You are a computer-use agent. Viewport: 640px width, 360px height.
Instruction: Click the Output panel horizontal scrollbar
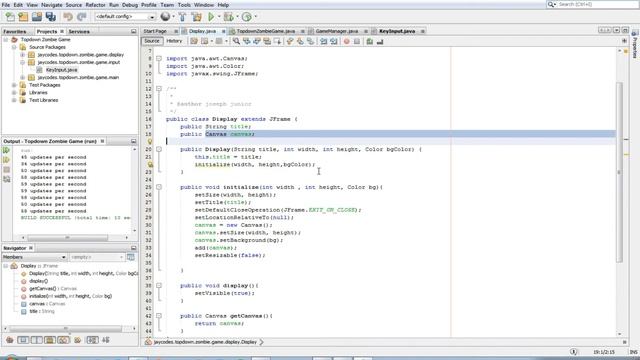pos(67,237)
